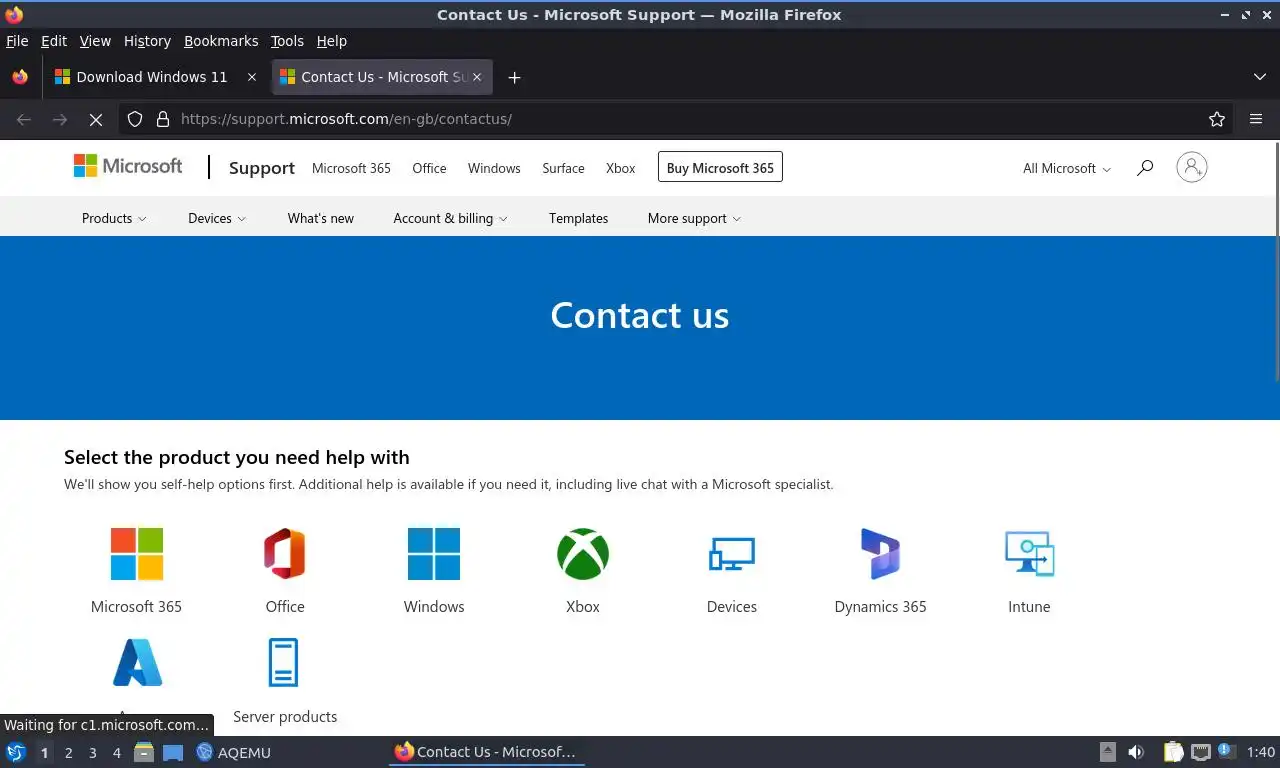Viewport: 1280px width, 768px height.
Task: Open the volume control in system tray
Action: (x=1136, y=752)
